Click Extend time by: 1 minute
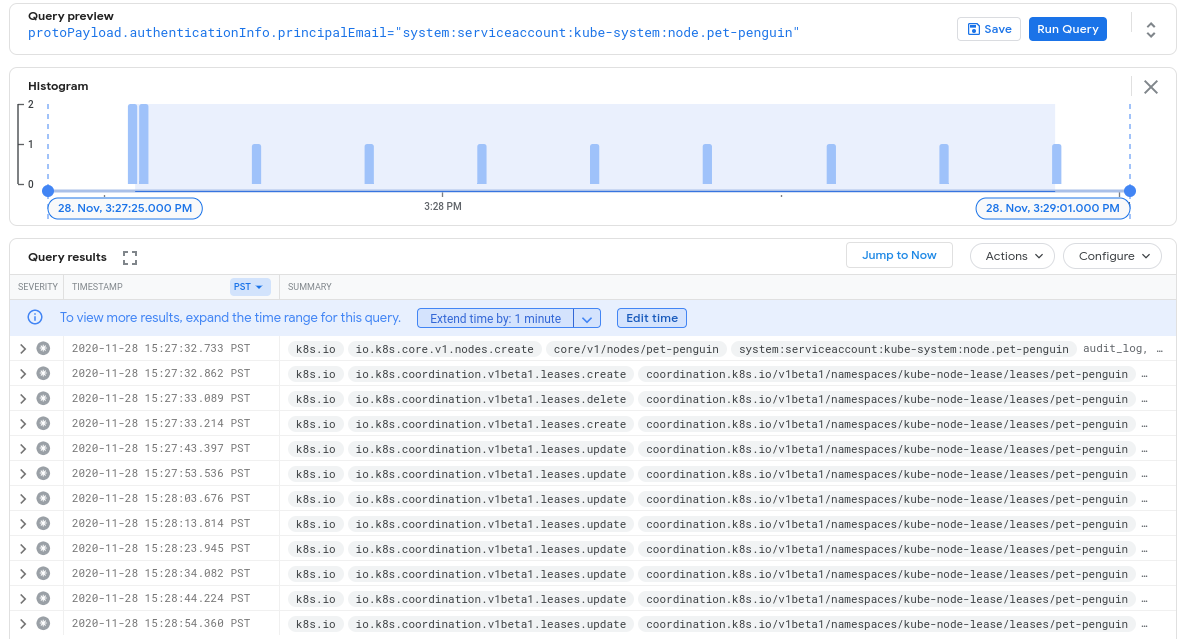The height and width of the screenshot is (639, 1184). (x=495, y=319)
